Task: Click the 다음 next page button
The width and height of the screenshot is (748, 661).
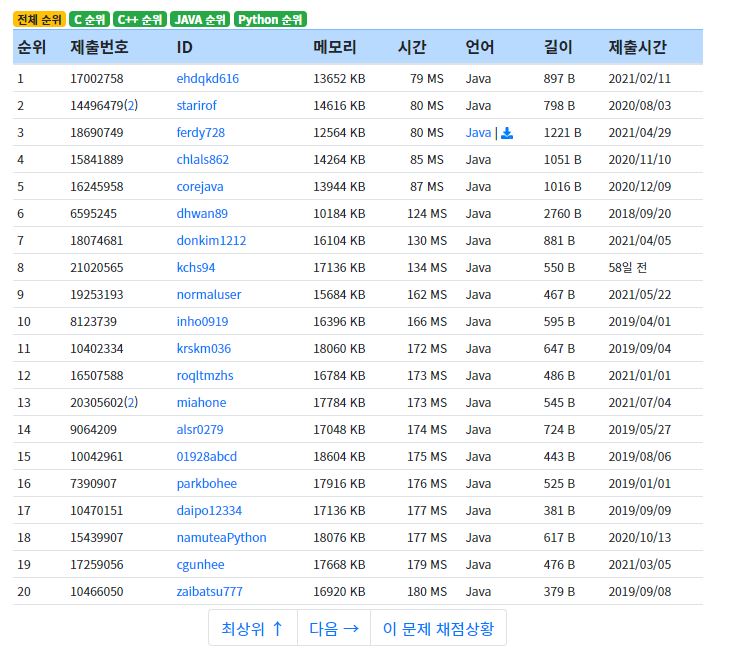Action: click(x=334, y=629)
